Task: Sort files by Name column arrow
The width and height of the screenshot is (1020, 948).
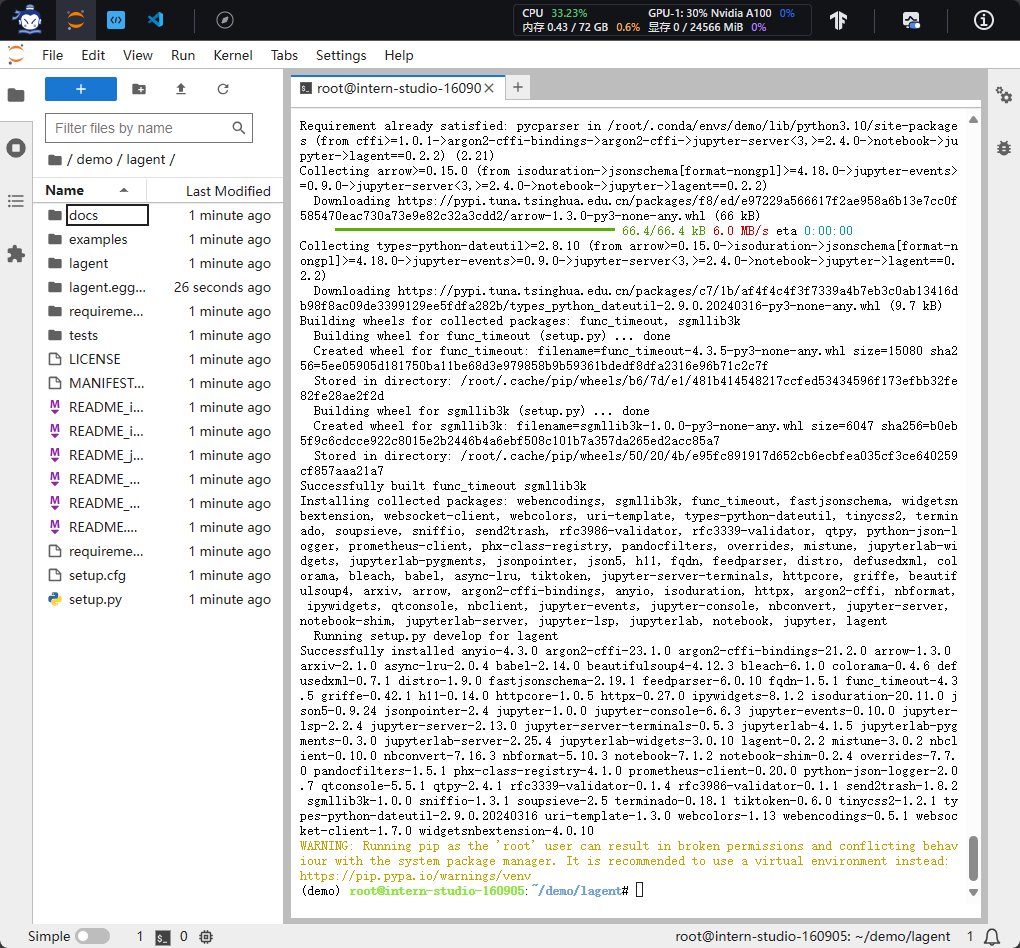Action: 124,190
